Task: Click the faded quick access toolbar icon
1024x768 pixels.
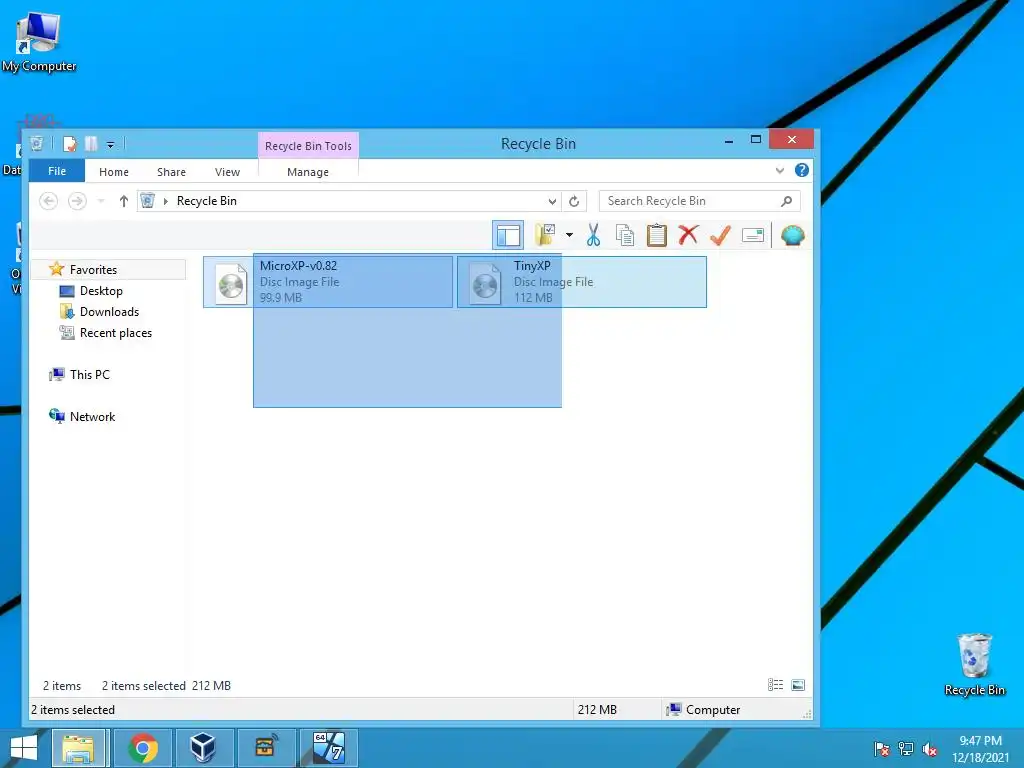Action: 91,144
